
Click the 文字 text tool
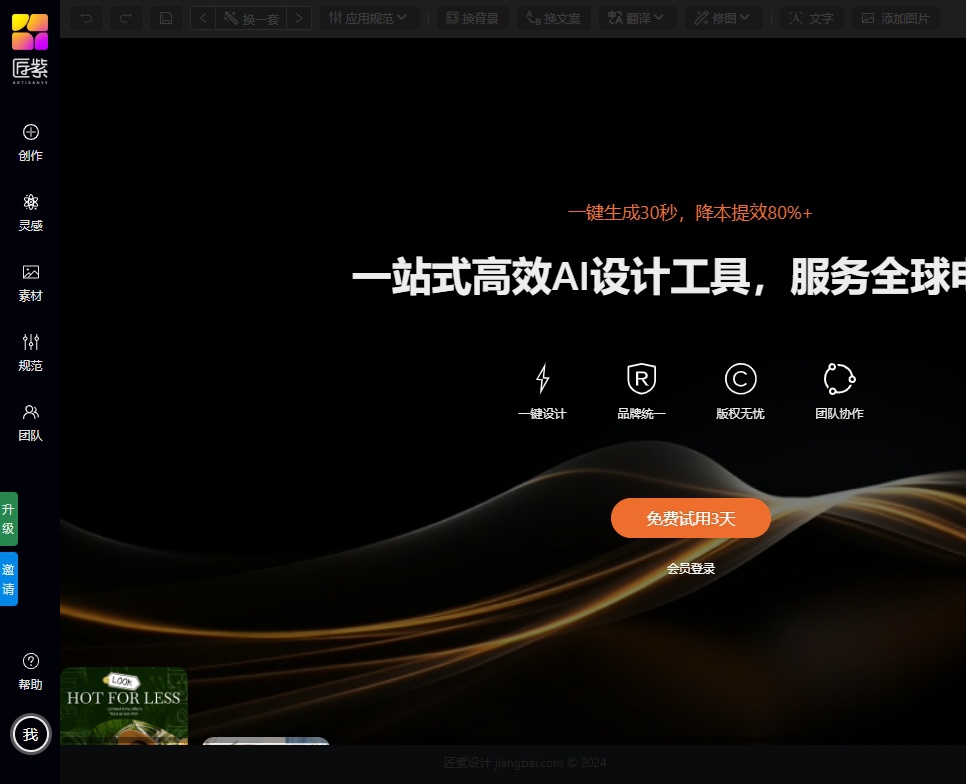click(811, 18)
